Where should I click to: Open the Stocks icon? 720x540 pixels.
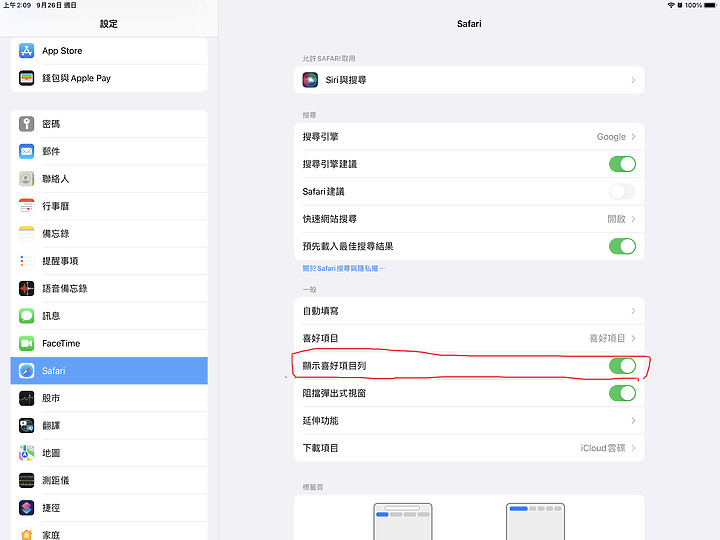pos(26,398)
